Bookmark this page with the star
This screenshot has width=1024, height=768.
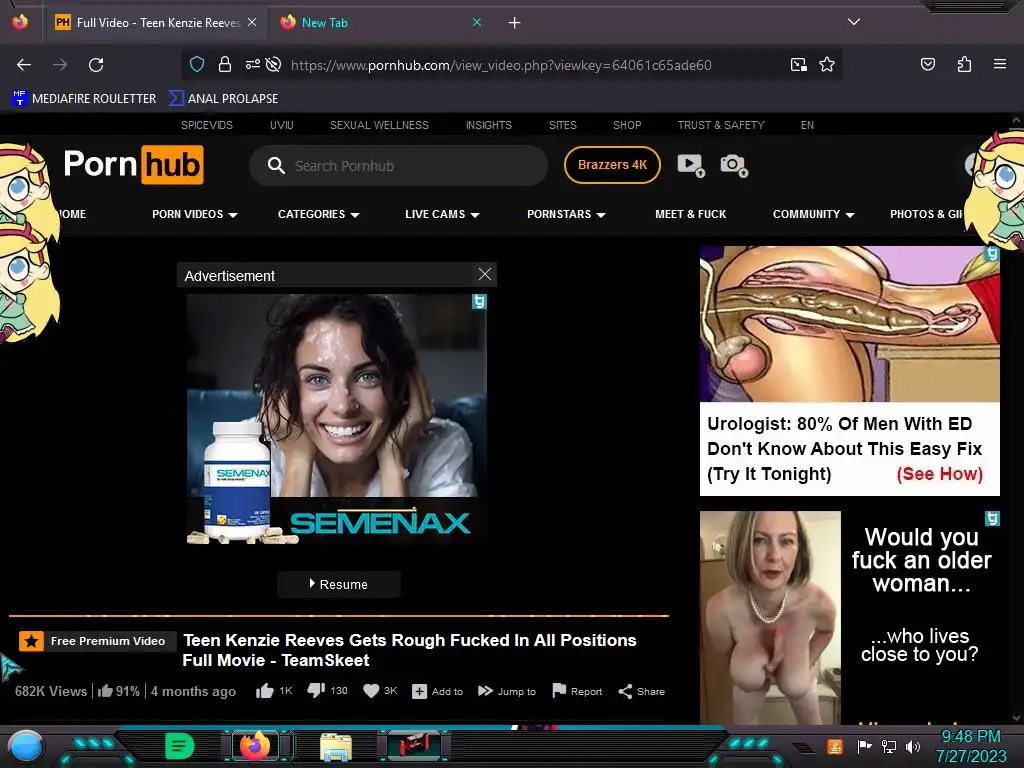827,64
